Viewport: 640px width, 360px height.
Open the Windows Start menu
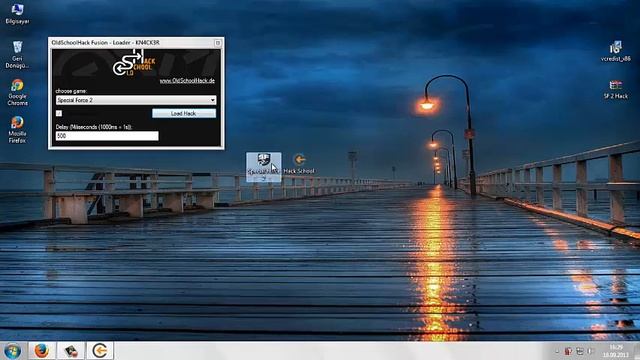coord(13,351)
